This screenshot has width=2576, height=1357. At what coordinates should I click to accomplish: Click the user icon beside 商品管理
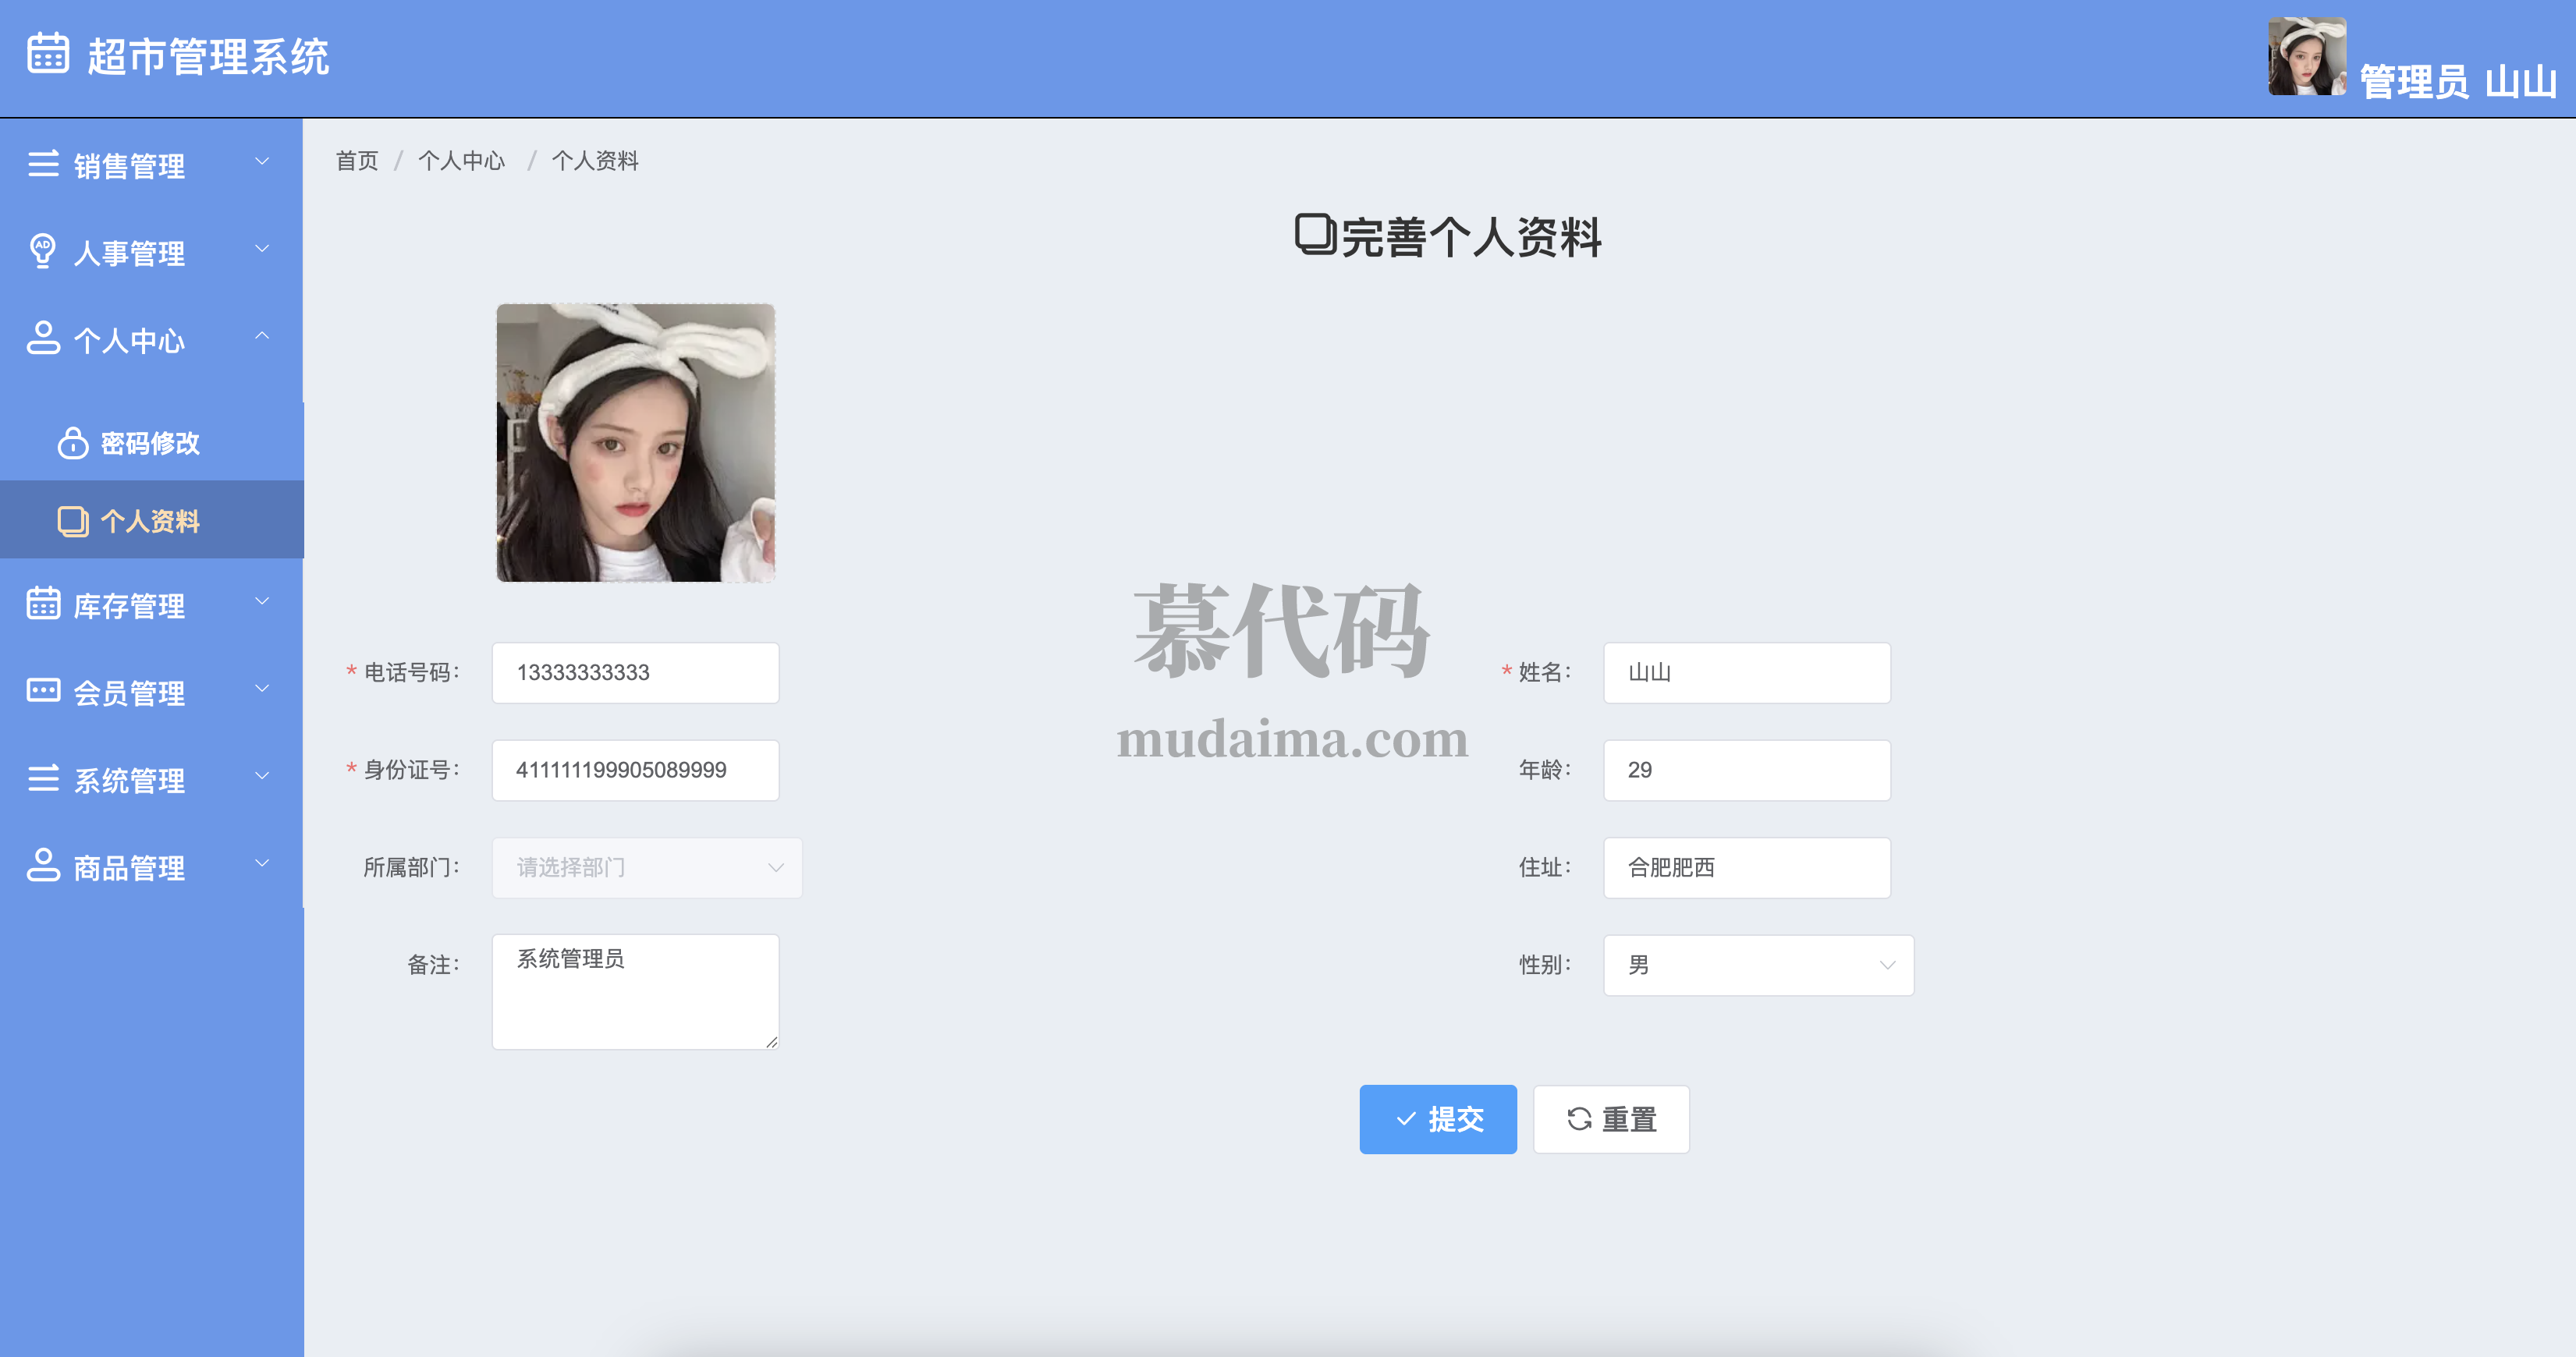43,865
